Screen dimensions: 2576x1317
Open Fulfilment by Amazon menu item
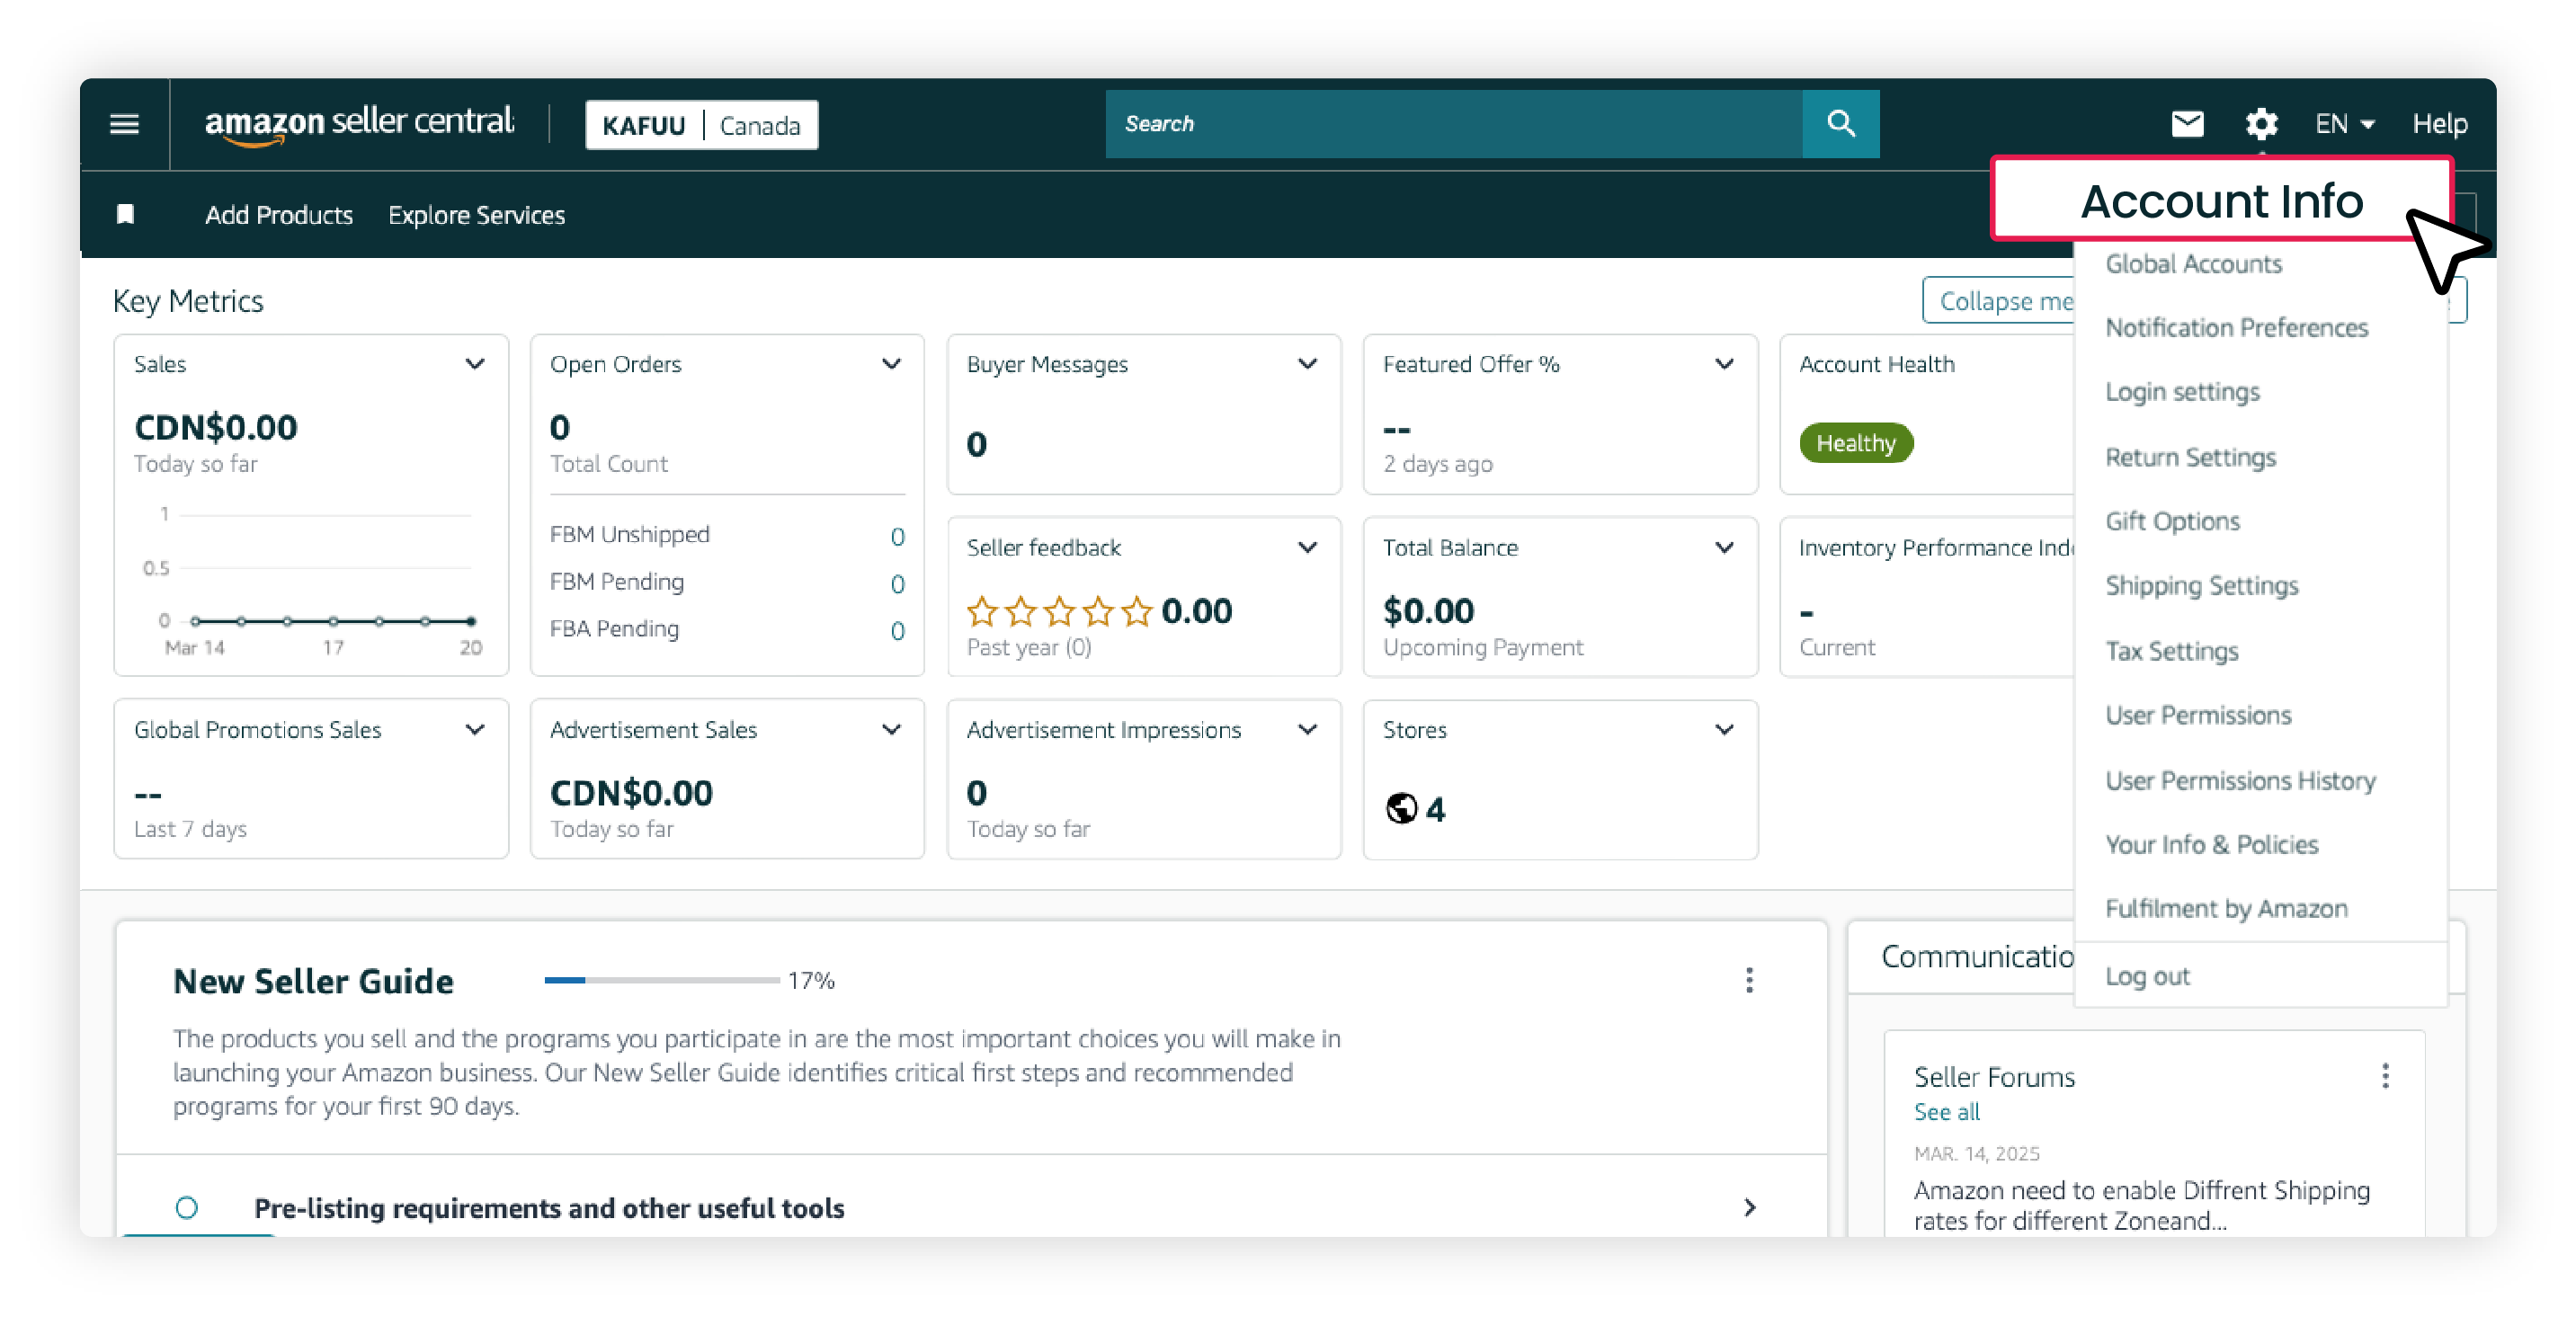coord(2226,908)
